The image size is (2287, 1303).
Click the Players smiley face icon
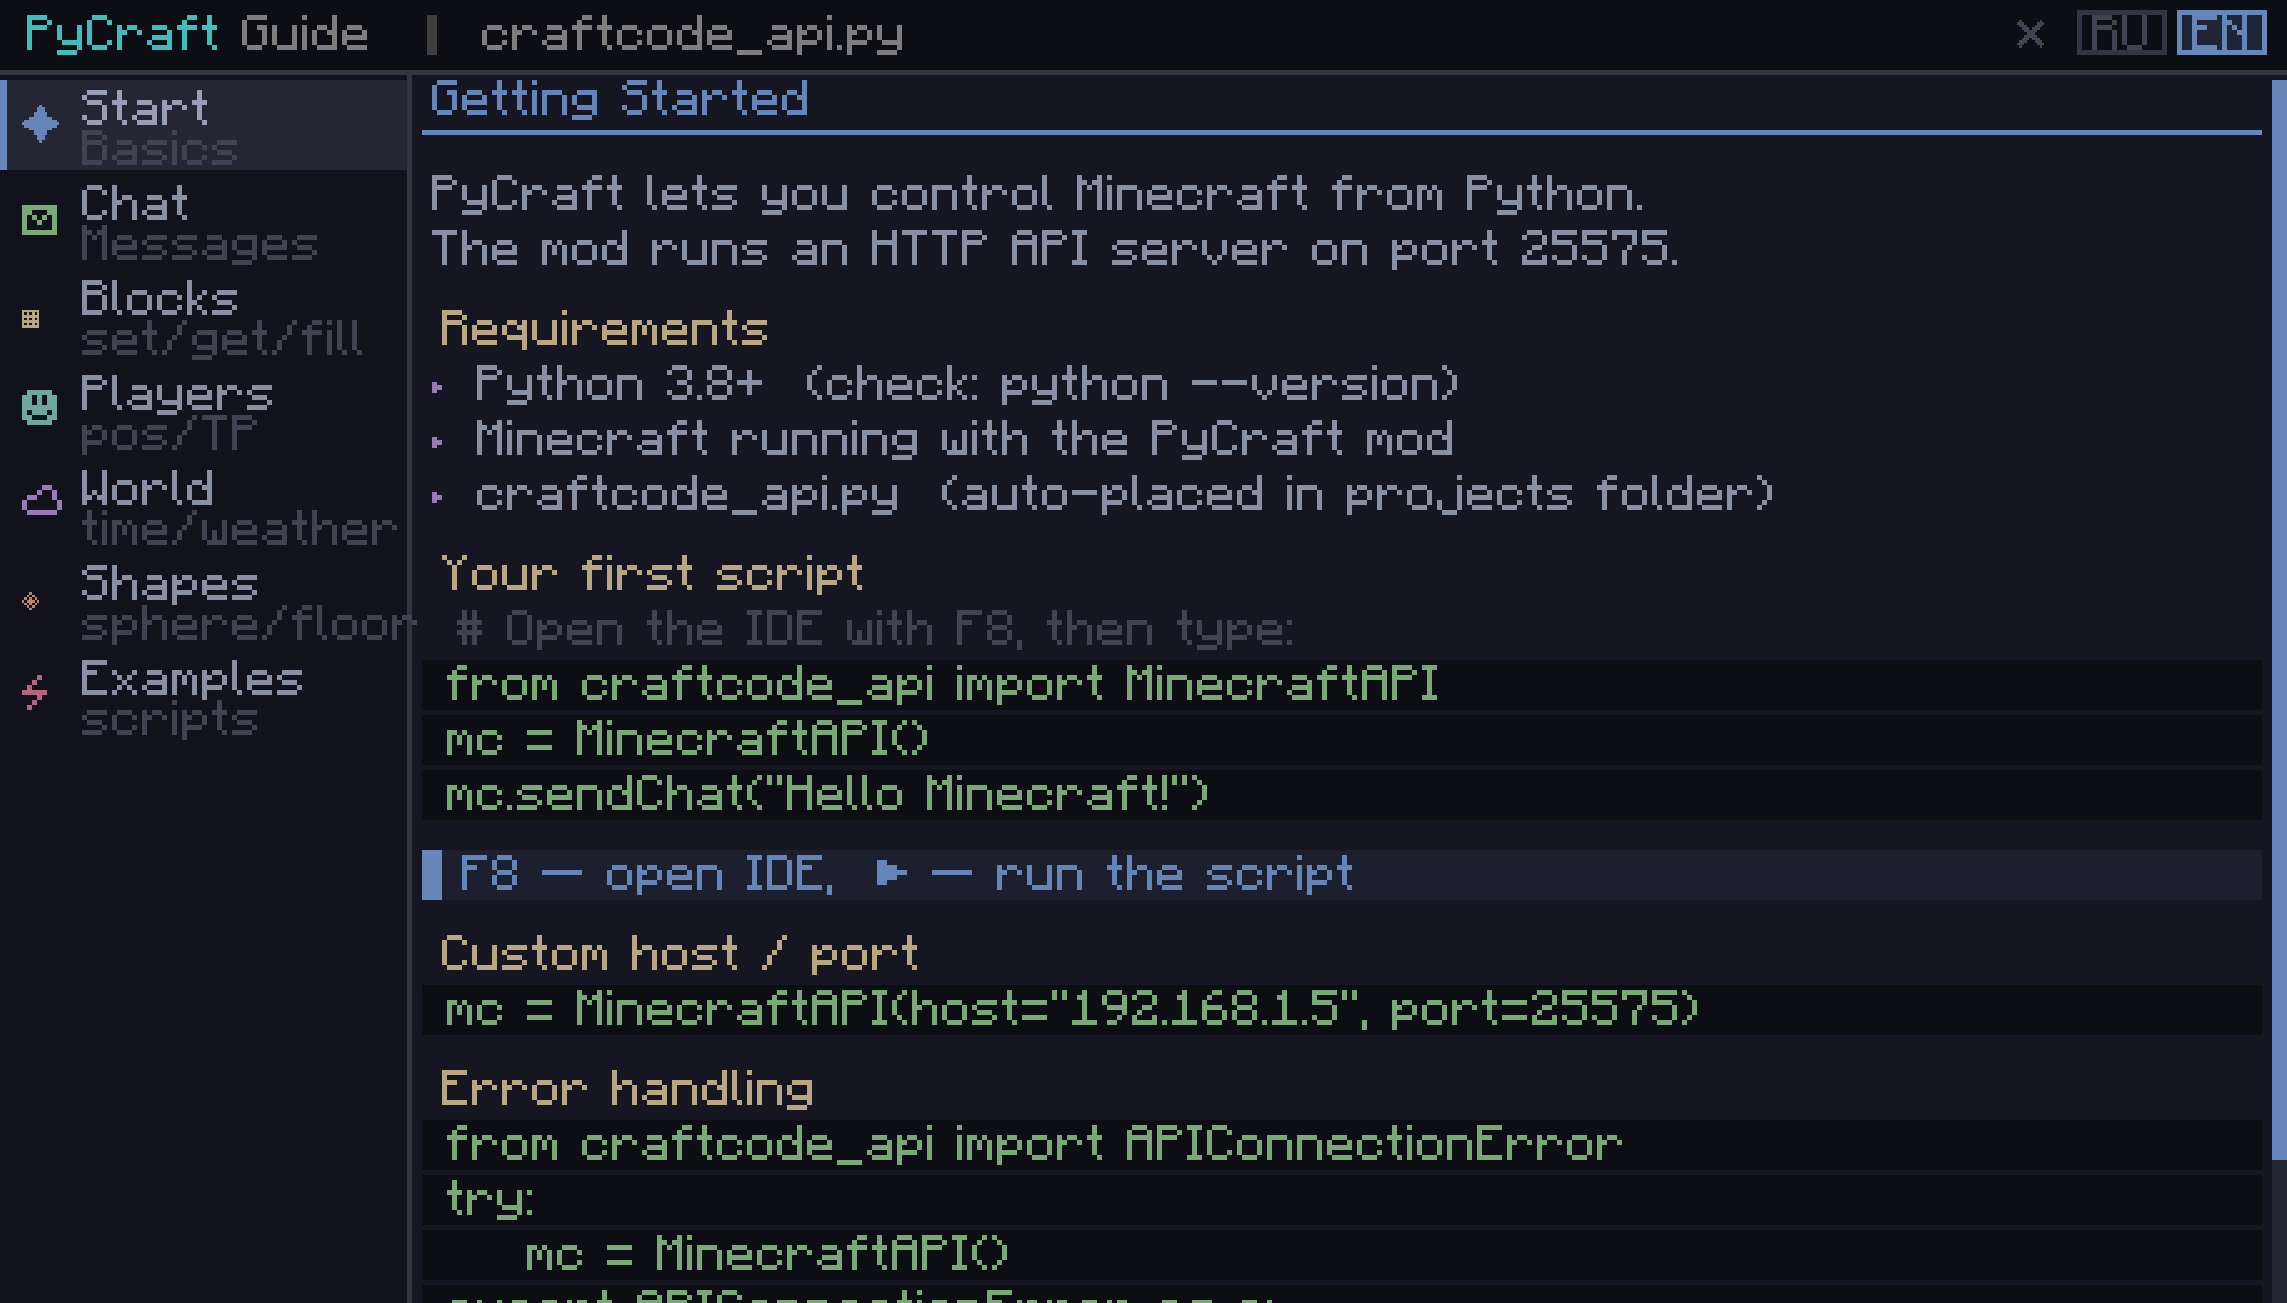40,406
